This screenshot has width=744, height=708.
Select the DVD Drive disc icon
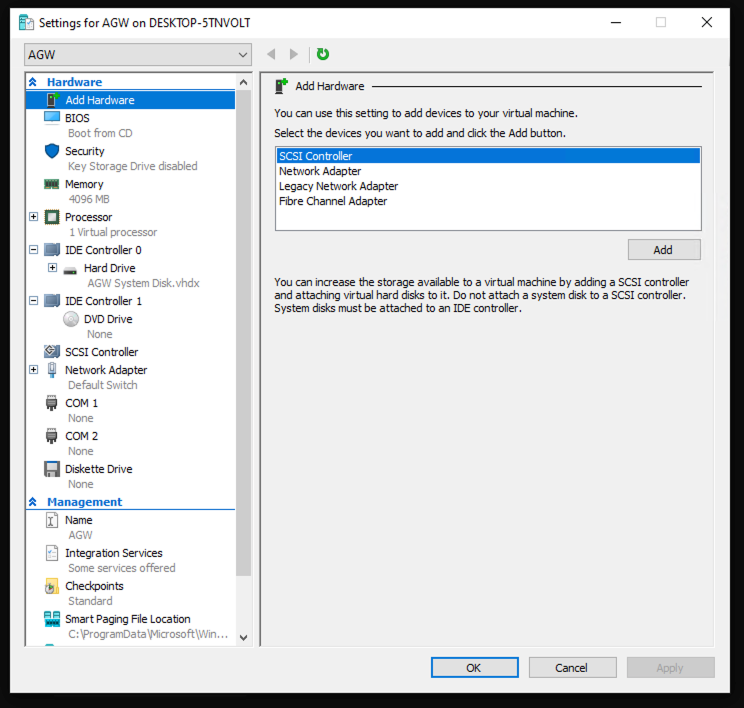click(x=71, y=319)
